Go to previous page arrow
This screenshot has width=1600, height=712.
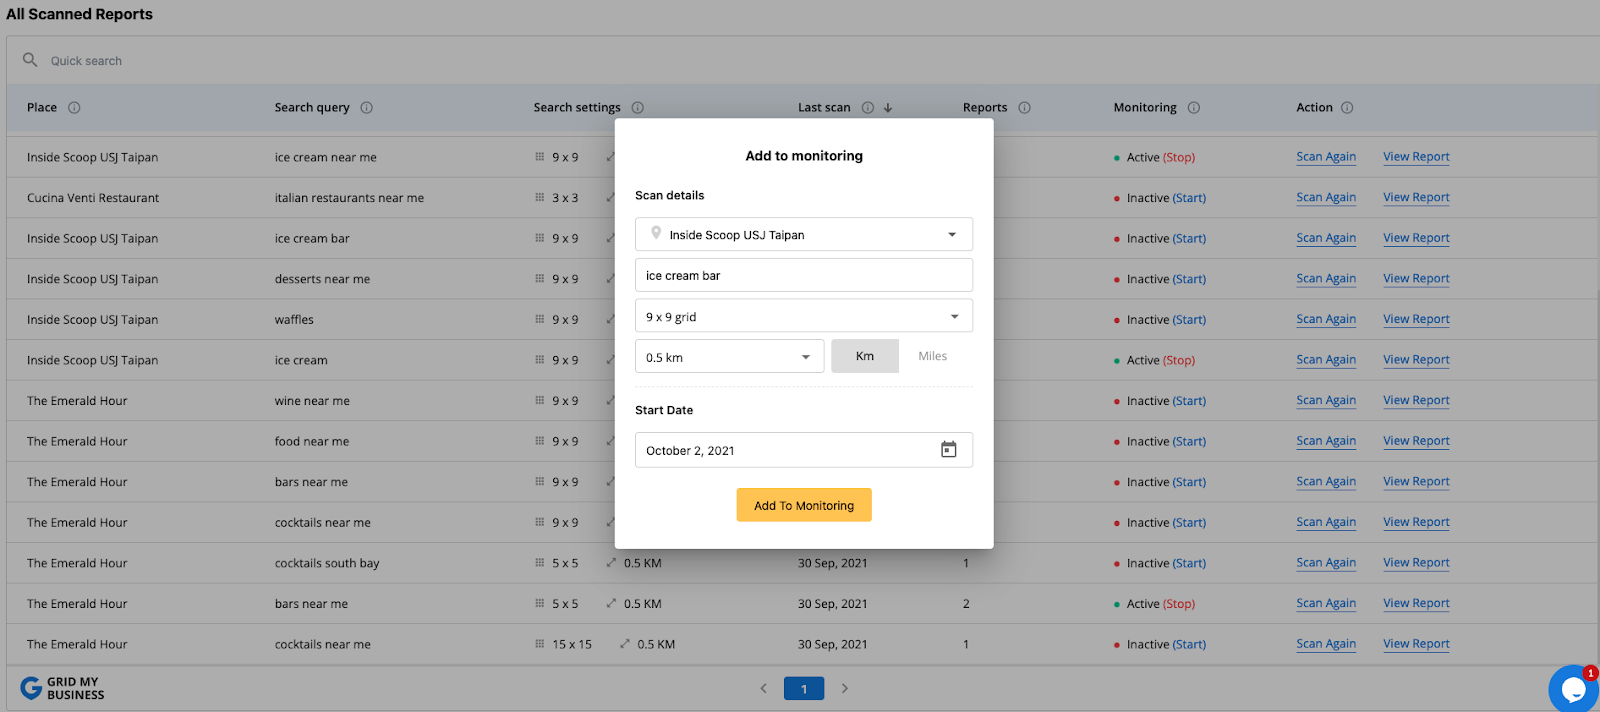pyautogui.click(x=764, y=688)
